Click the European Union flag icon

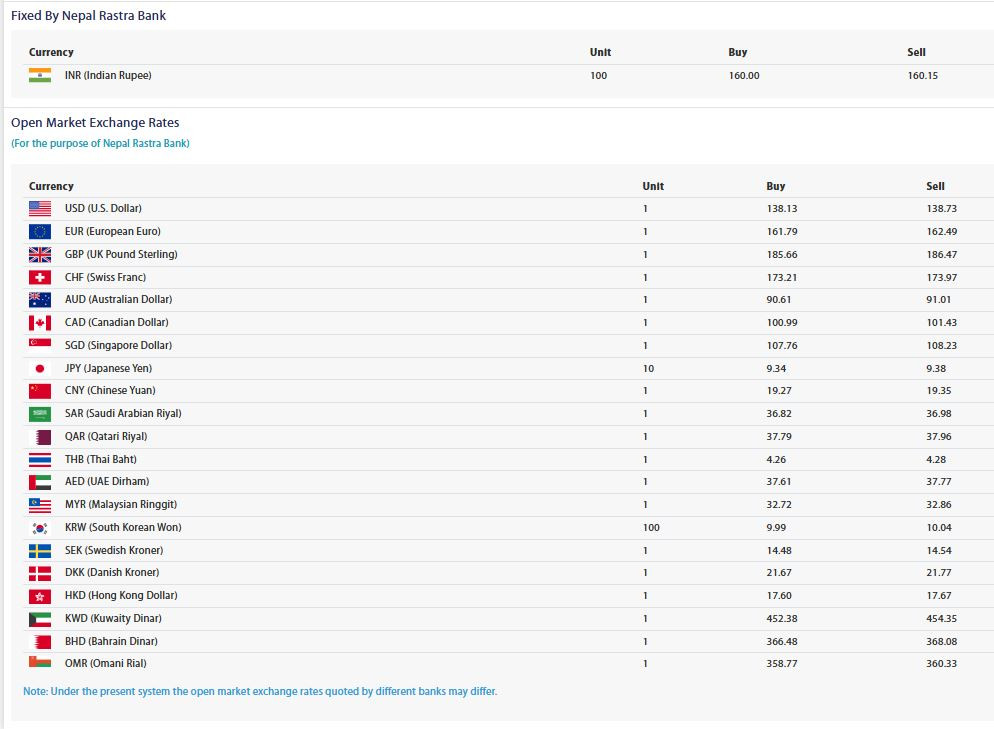click(40, 231)
